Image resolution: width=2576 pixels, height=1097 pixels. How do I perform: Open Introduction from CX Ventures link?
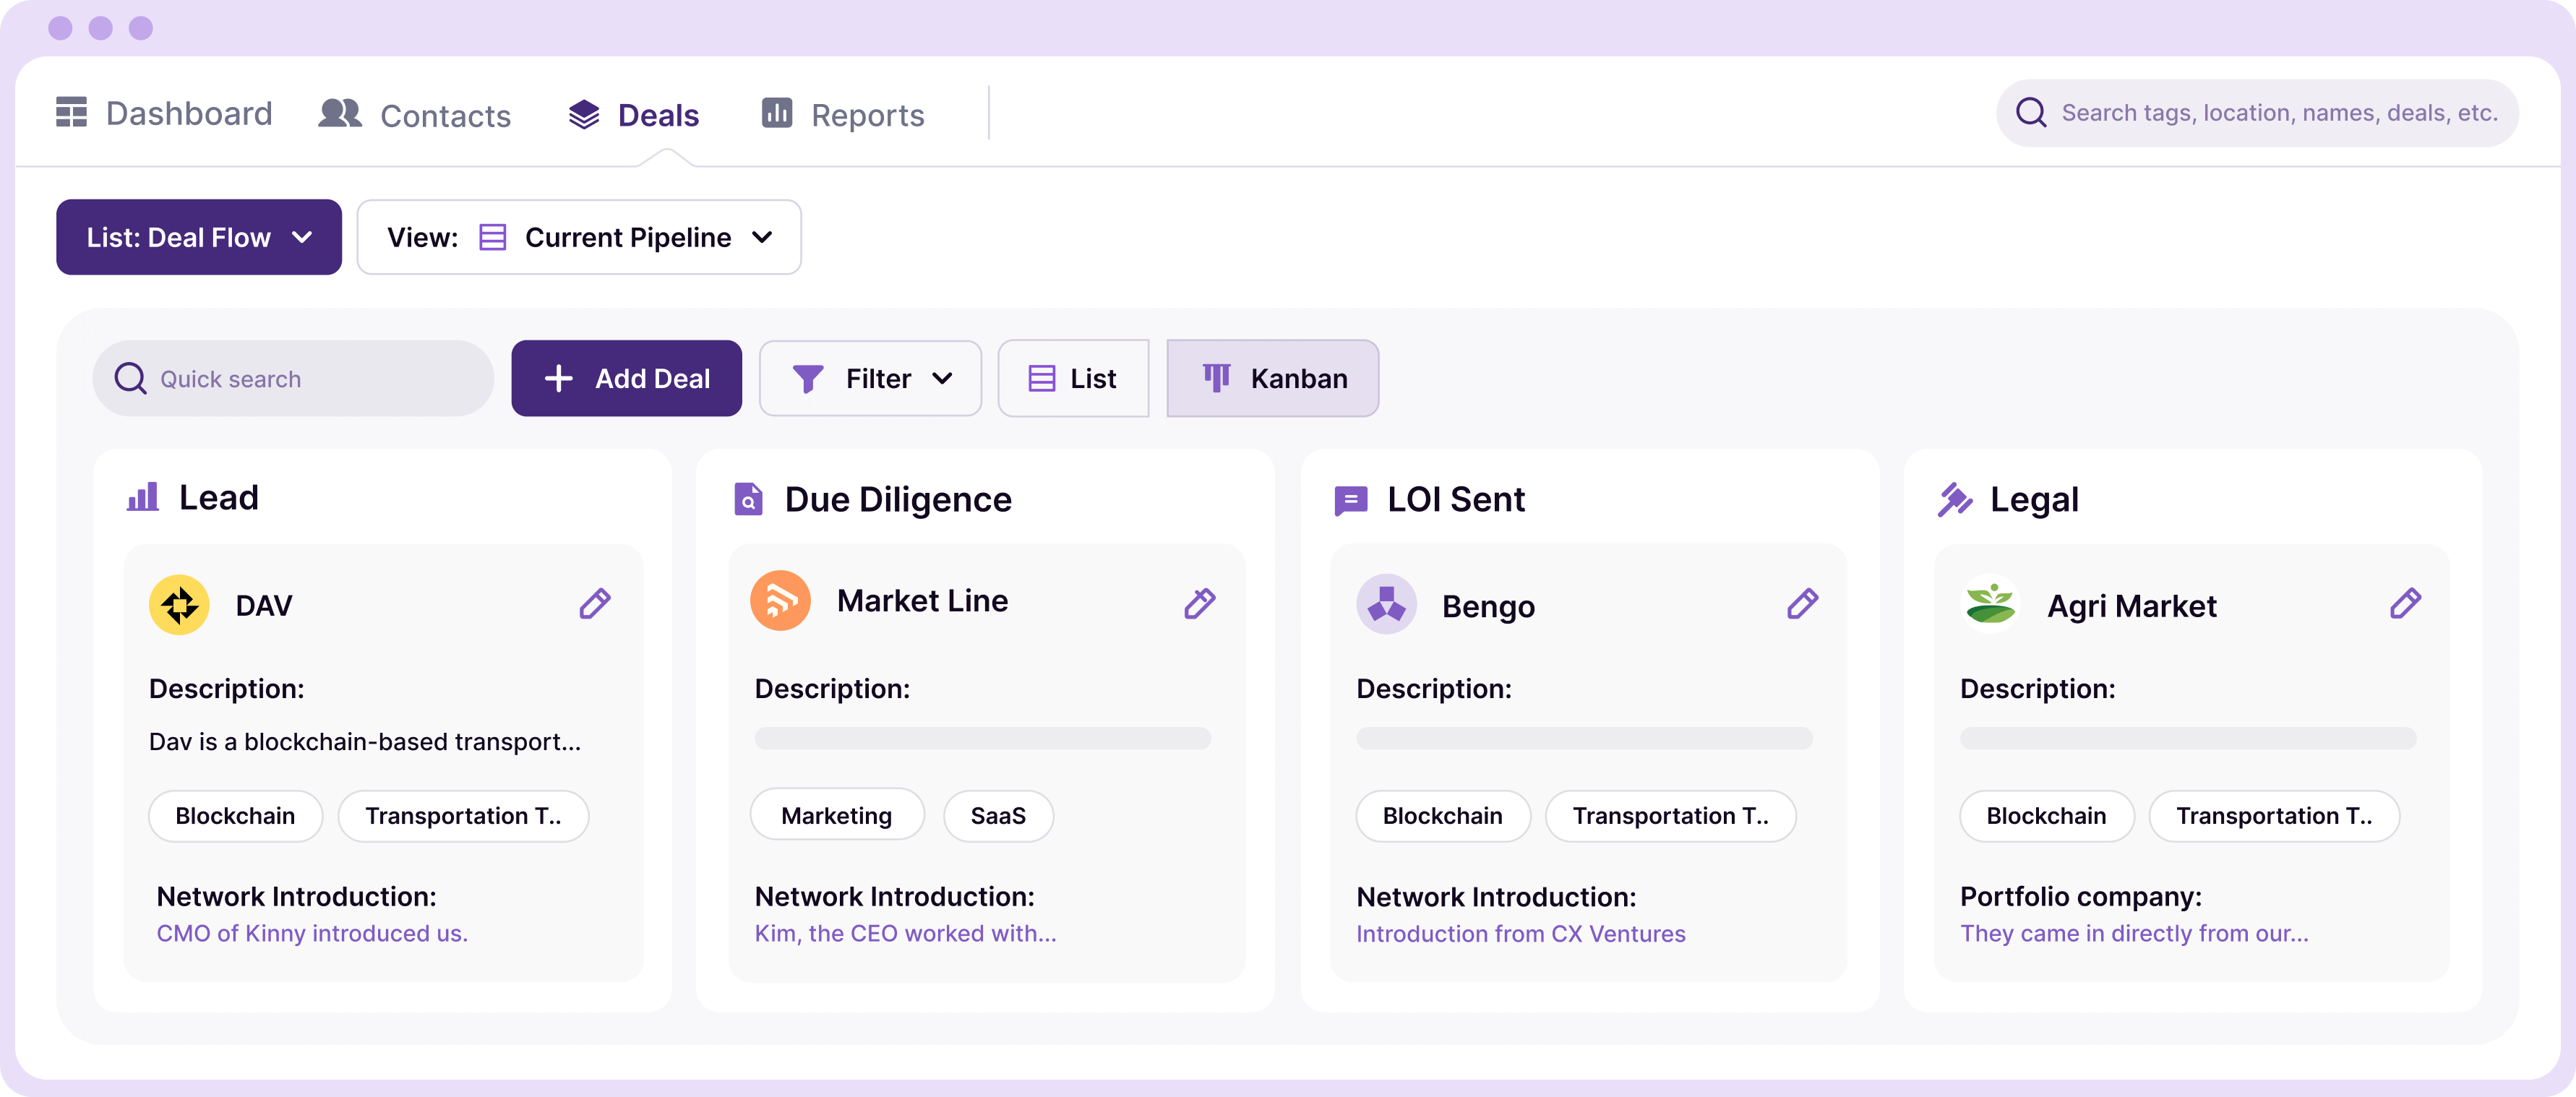click(1520, 933)
